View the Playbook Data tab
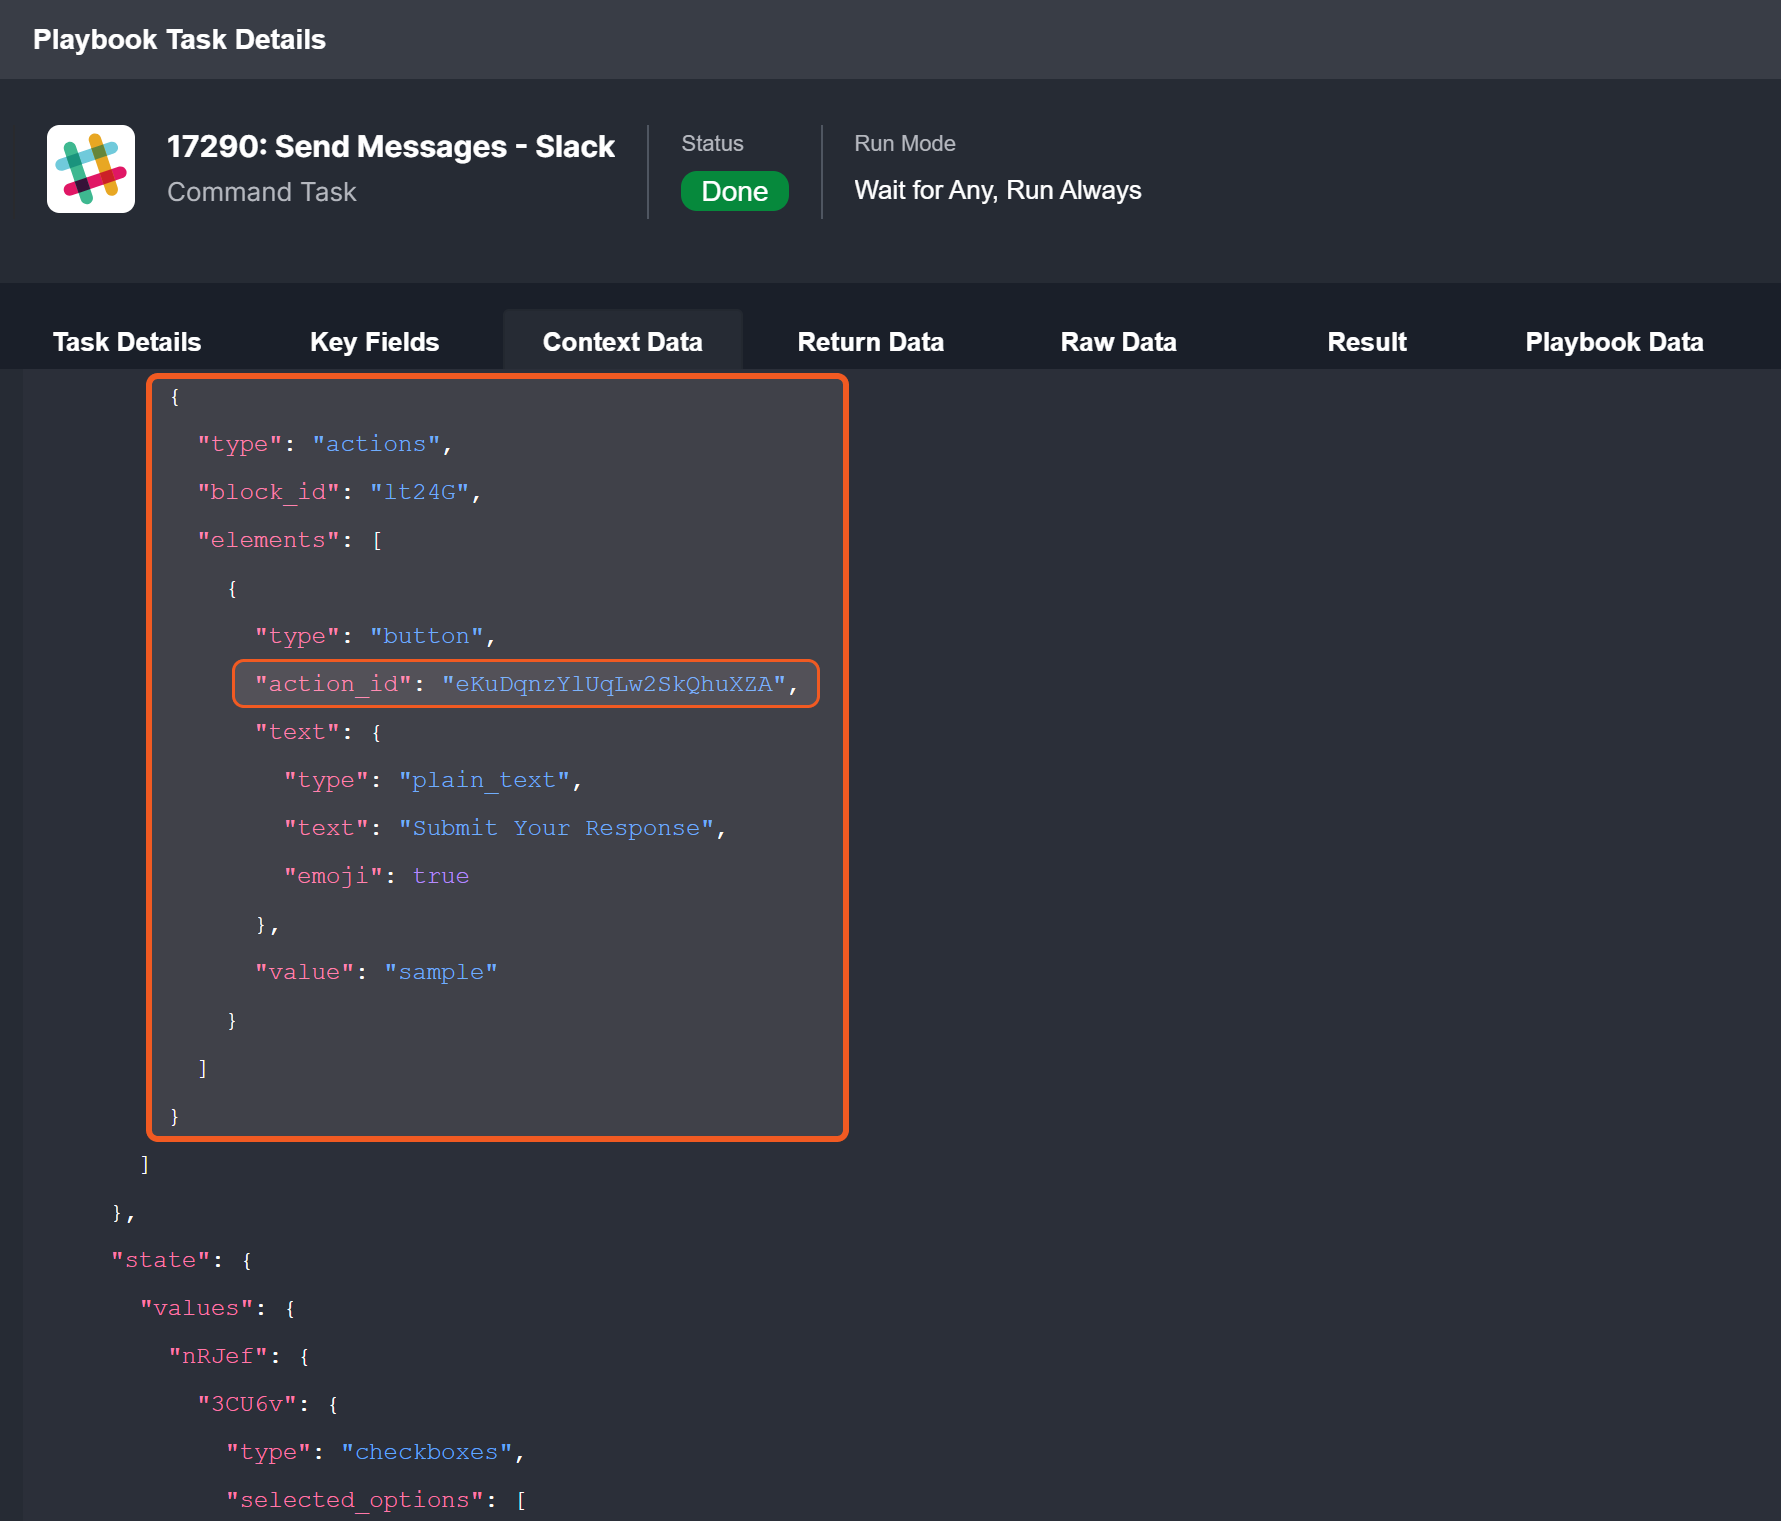 click(1613, 342)
